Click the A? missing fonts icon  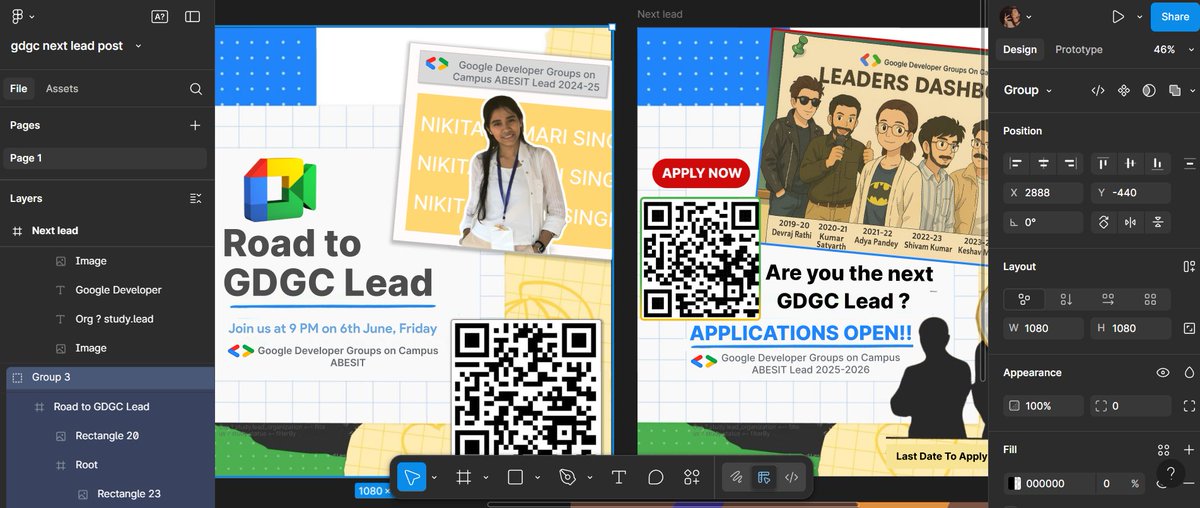click(159, 17)
